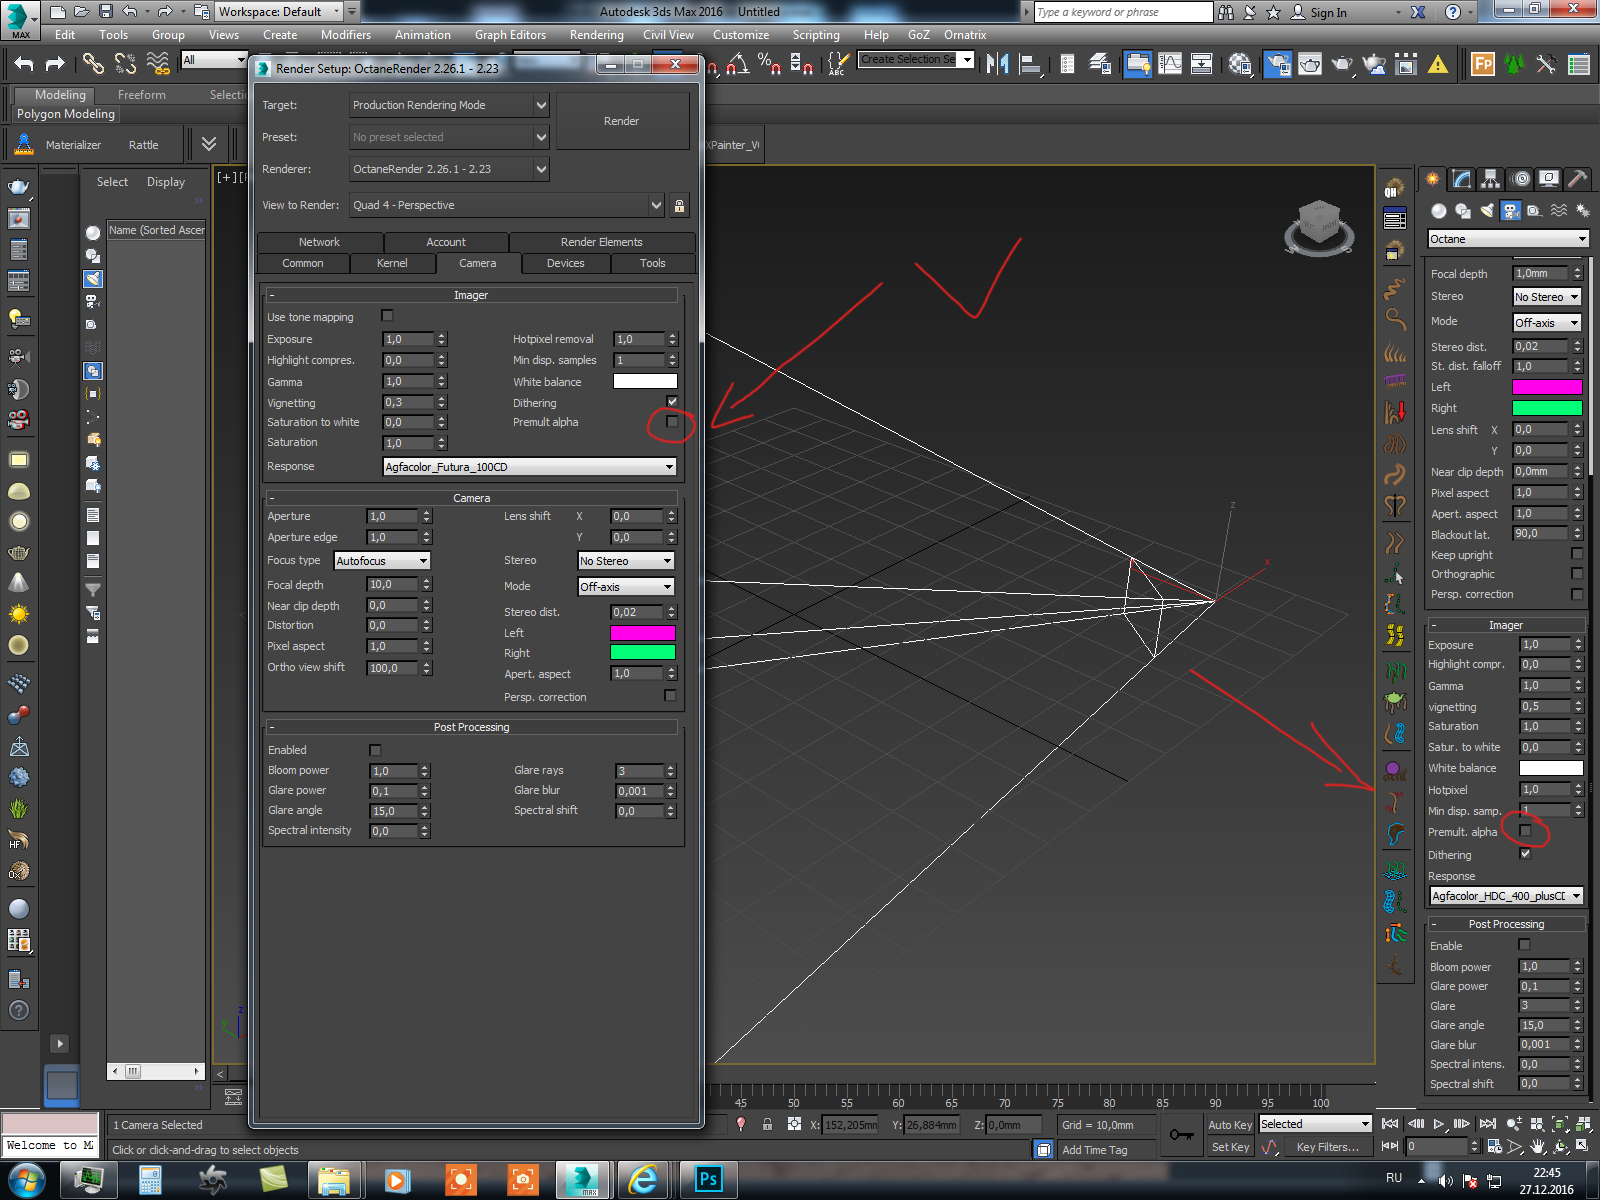
Task: Switch to the Render Elements tab
Action: [x=602, y=242]
